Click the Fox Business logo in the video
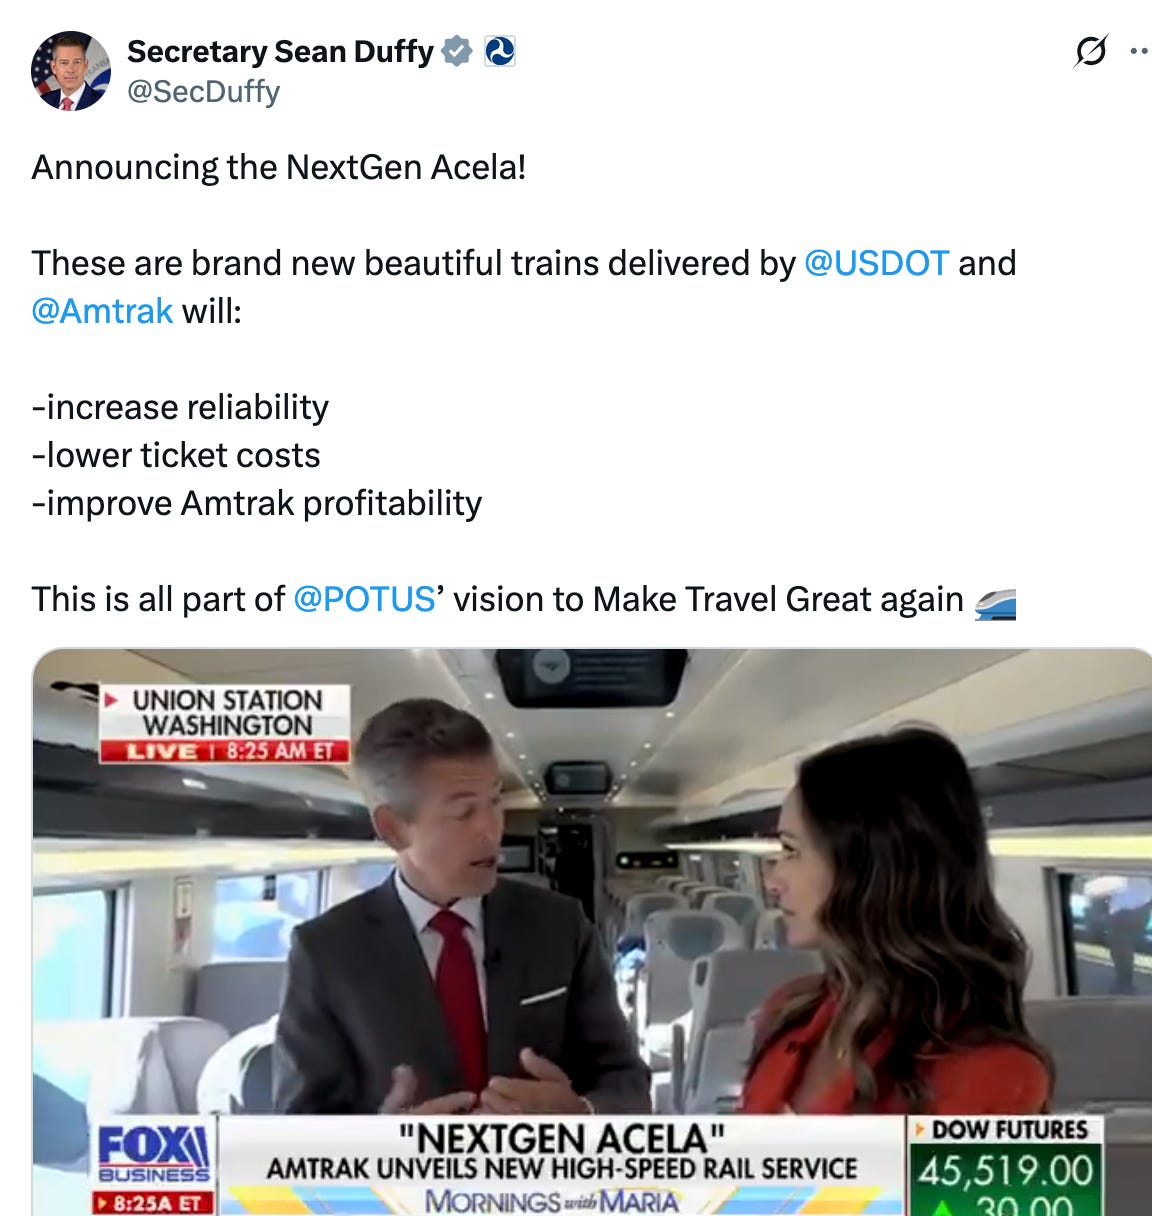This screenshot has height=1216, width=1152. click(154, 1154)
